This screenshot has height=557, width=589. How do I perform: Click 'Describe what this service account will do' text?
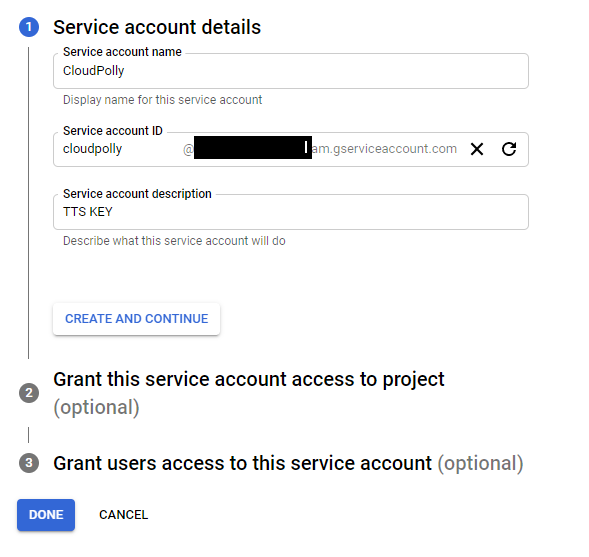[174, 241]
